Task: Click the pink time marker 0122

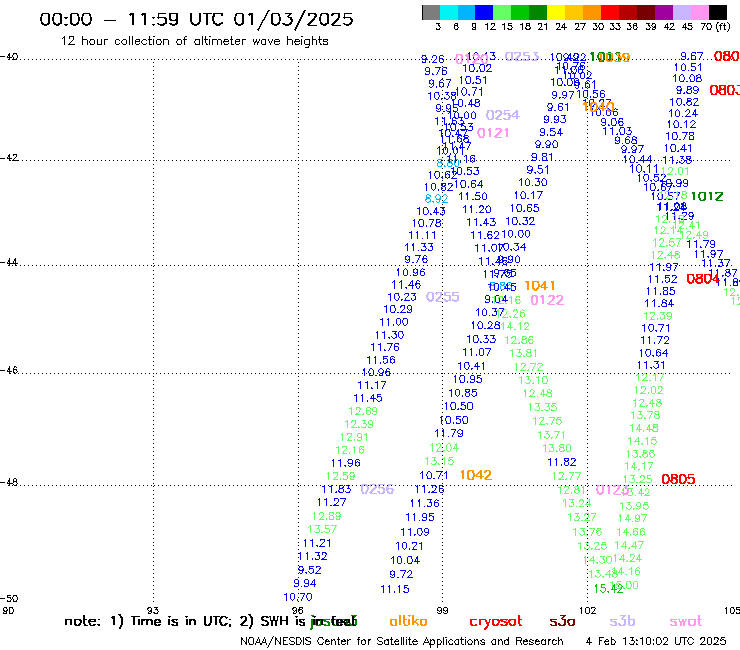Action: pos(547,300)
